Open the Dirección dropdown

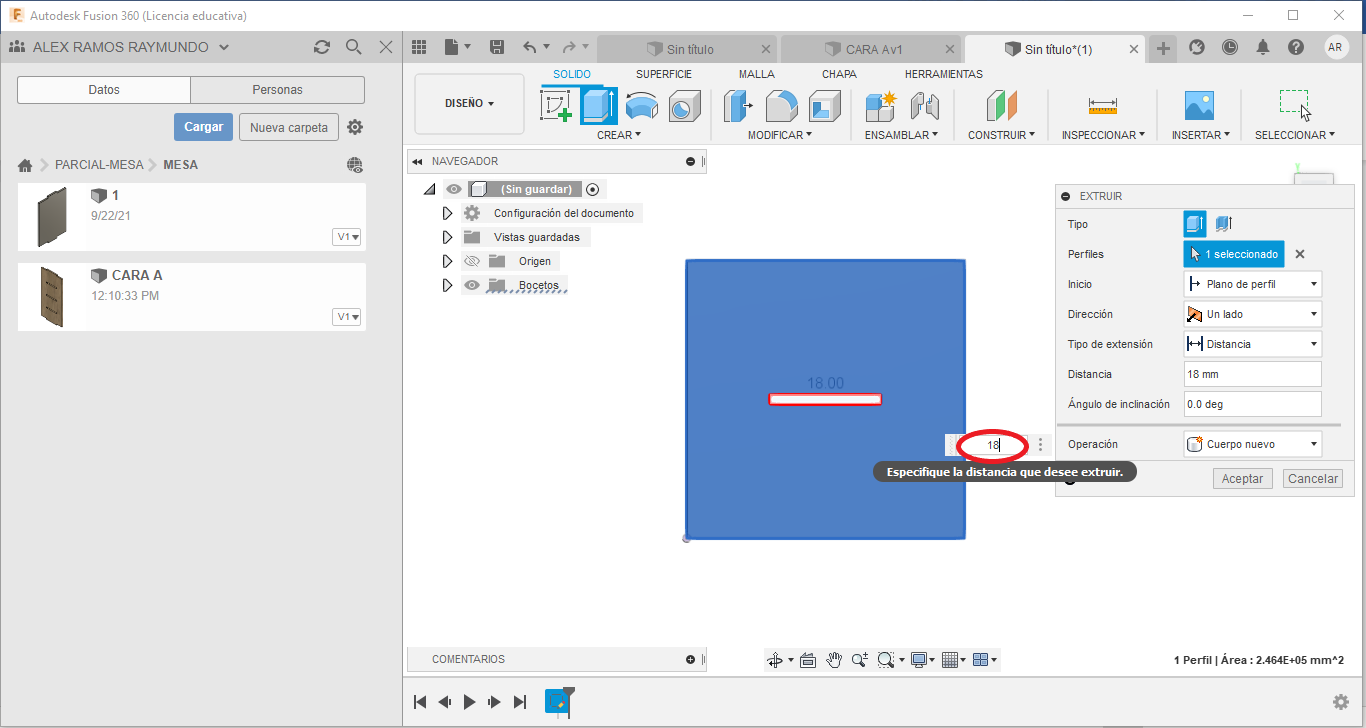(x=1253, y=314)
